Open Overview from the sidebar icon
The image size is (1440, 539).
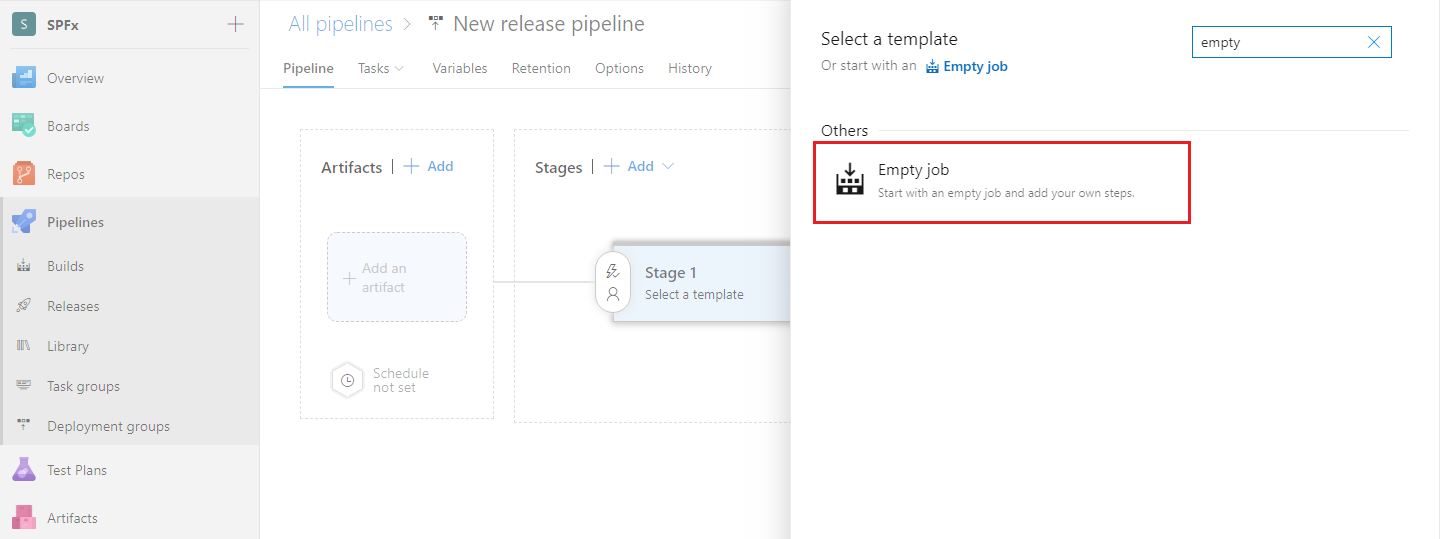pyautogui.click(x=24, y=78)
